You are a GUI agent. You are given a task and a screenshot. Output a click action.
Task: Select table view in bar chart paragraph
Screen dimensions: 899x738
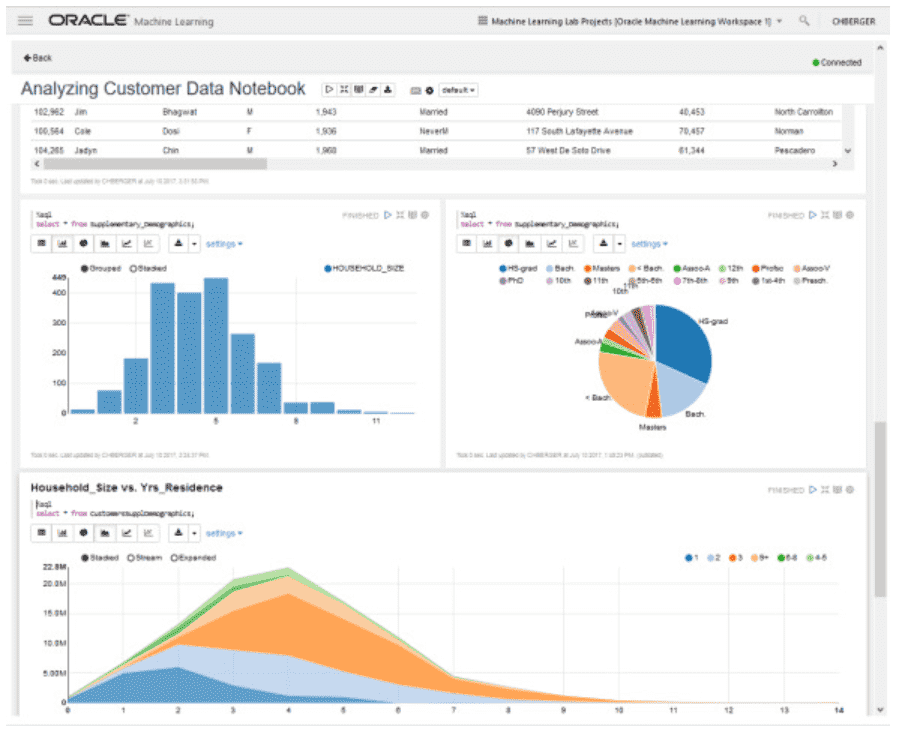(41, 244)
